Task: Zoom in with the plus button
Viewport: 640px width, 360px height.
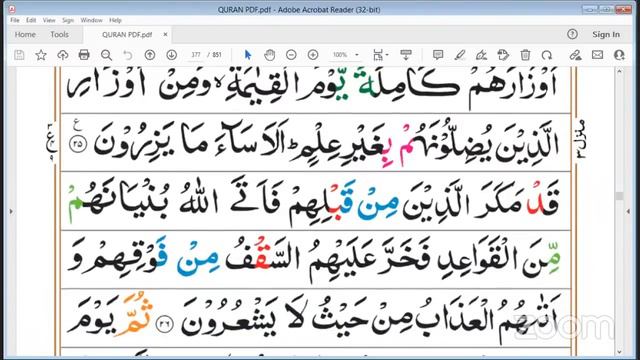Action: 313,55
